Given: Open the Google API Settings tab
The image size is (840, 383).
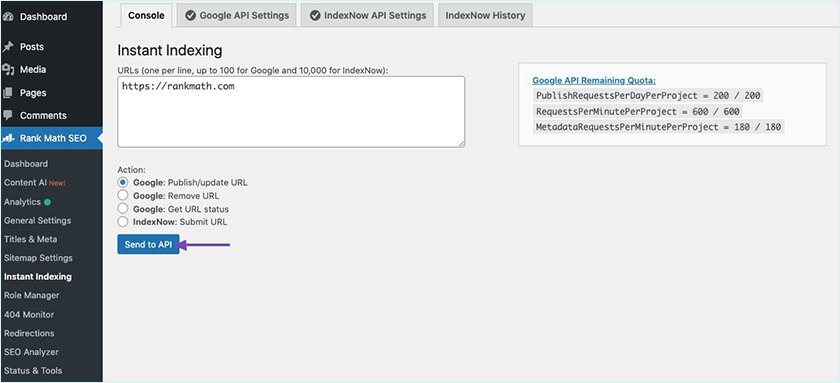Looking at the screenshot, I should (237, 15).
